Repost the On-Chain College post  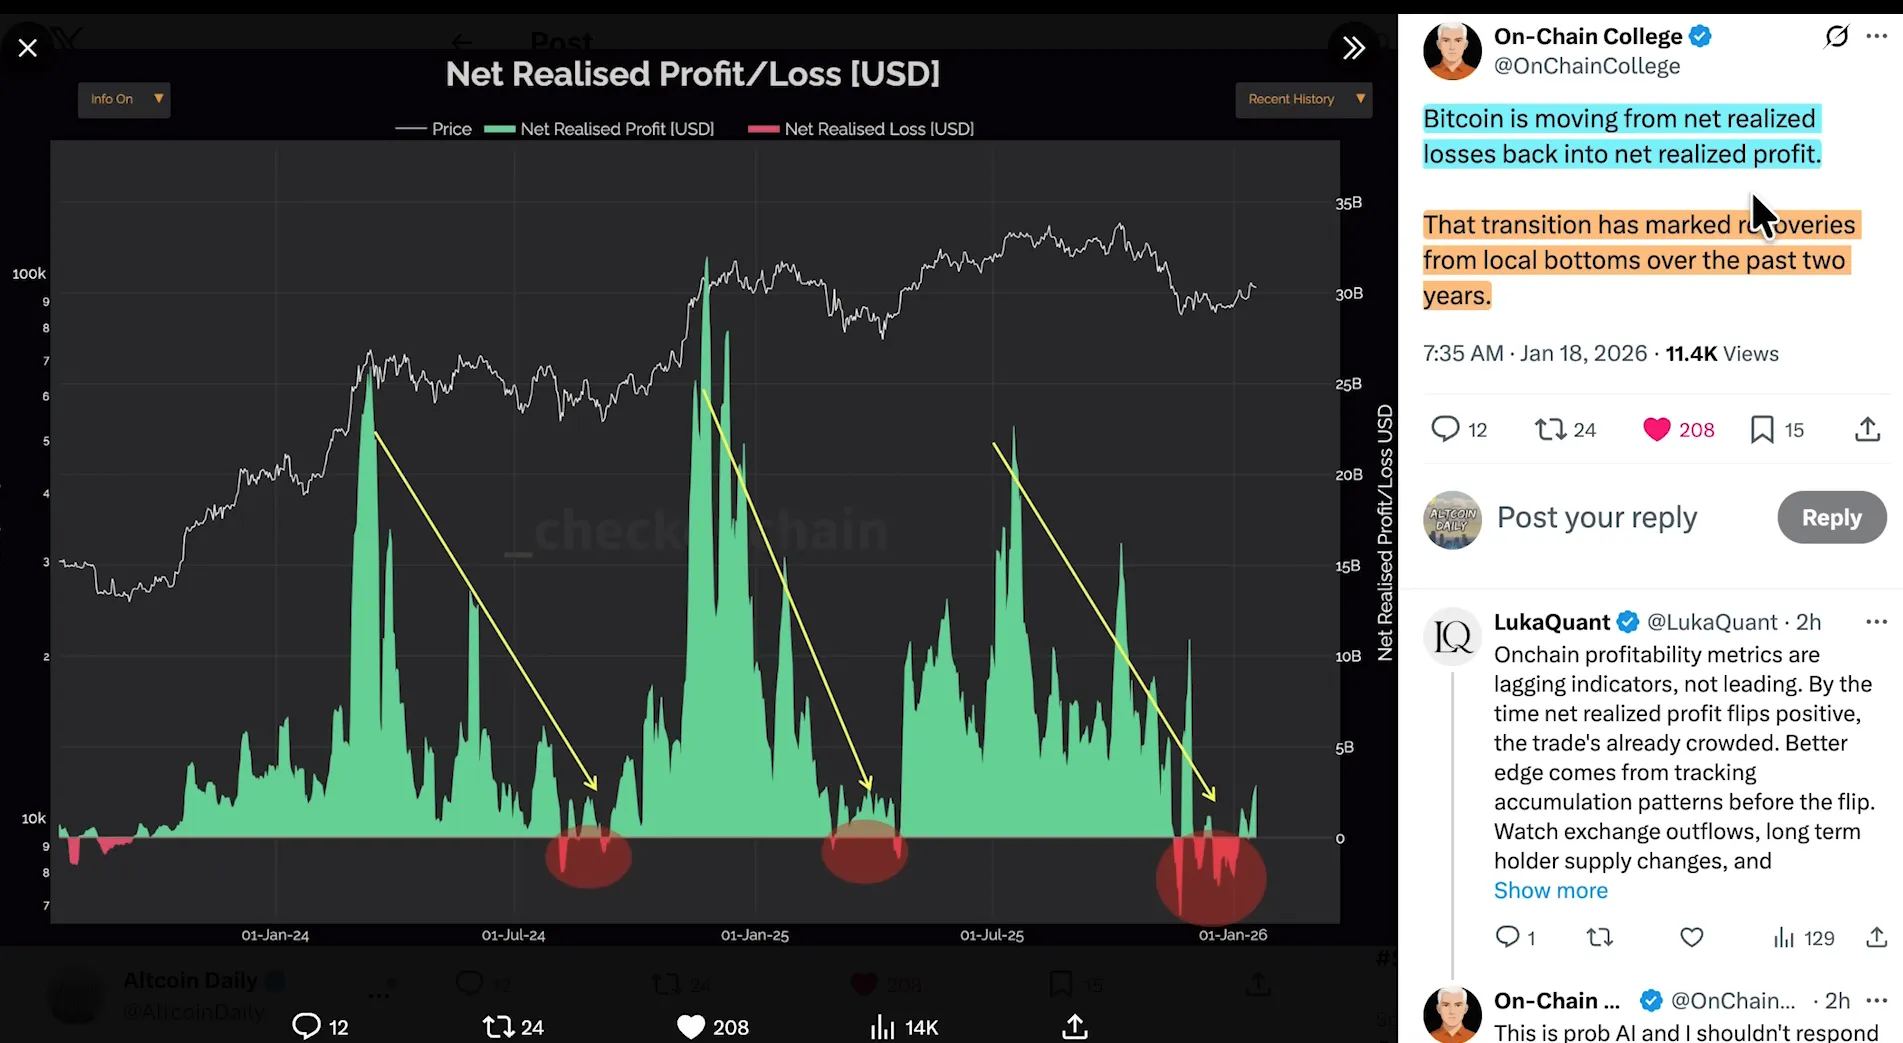[1550, 430]
